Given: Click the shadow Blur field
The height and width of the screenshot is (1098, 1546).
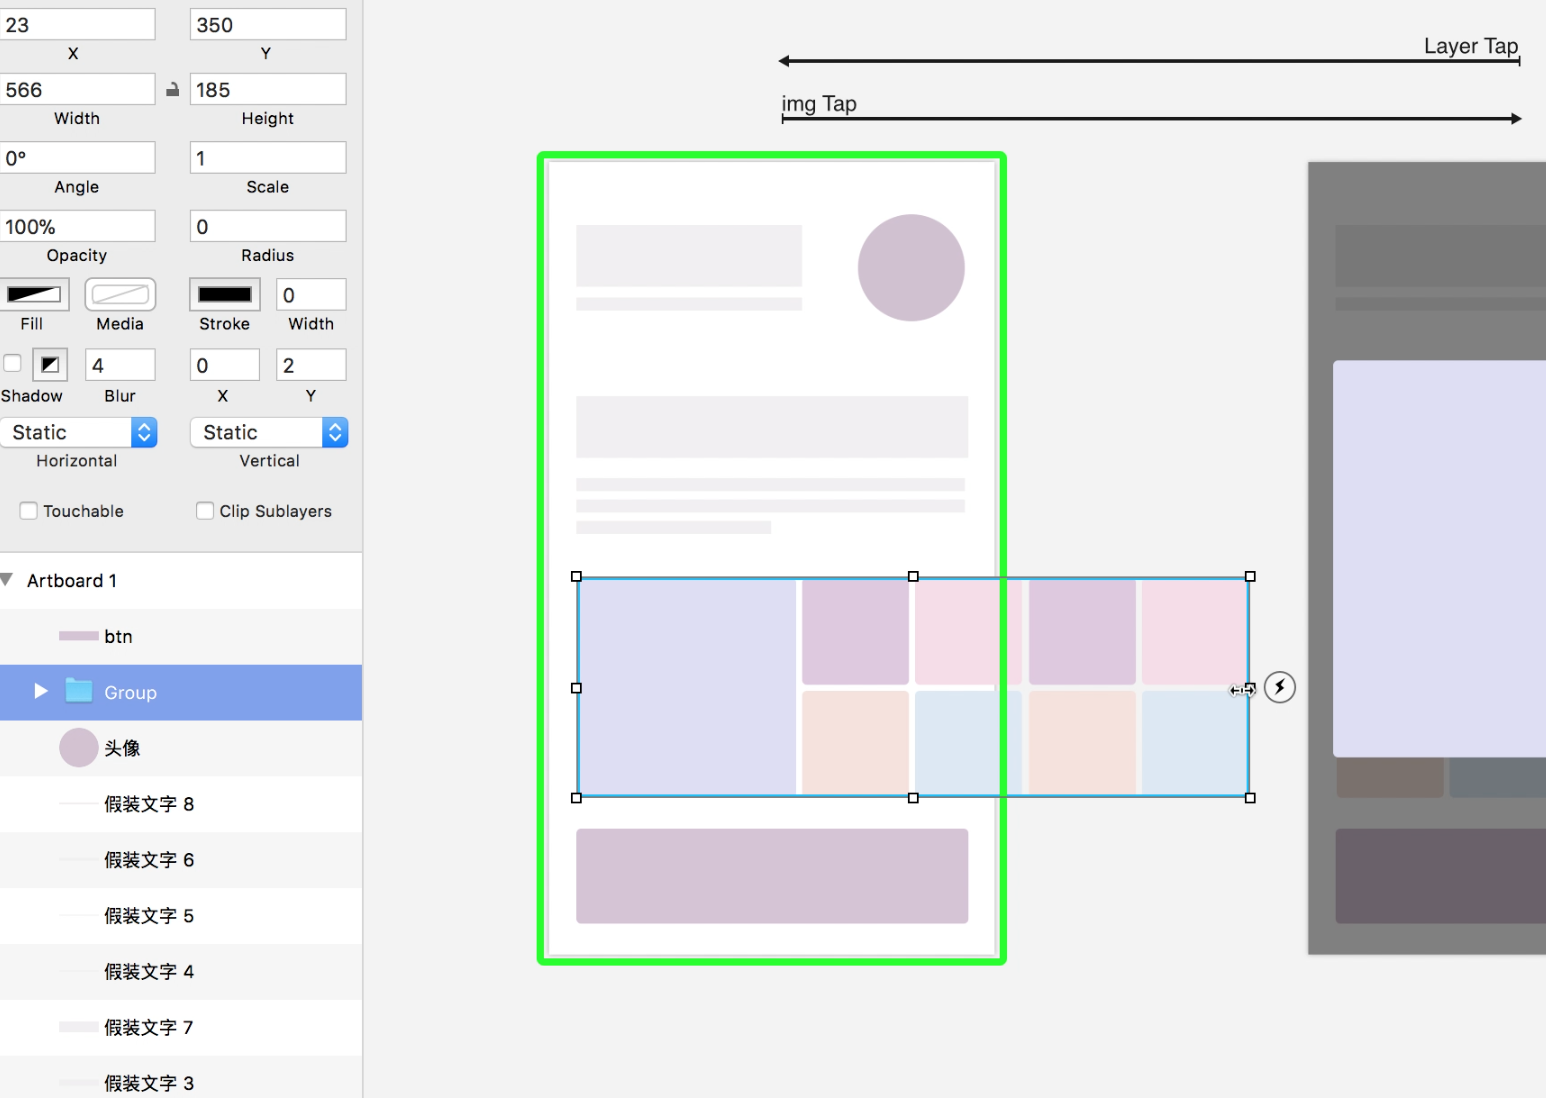Looking at the screenshot, I should click(x=120, y=365).
